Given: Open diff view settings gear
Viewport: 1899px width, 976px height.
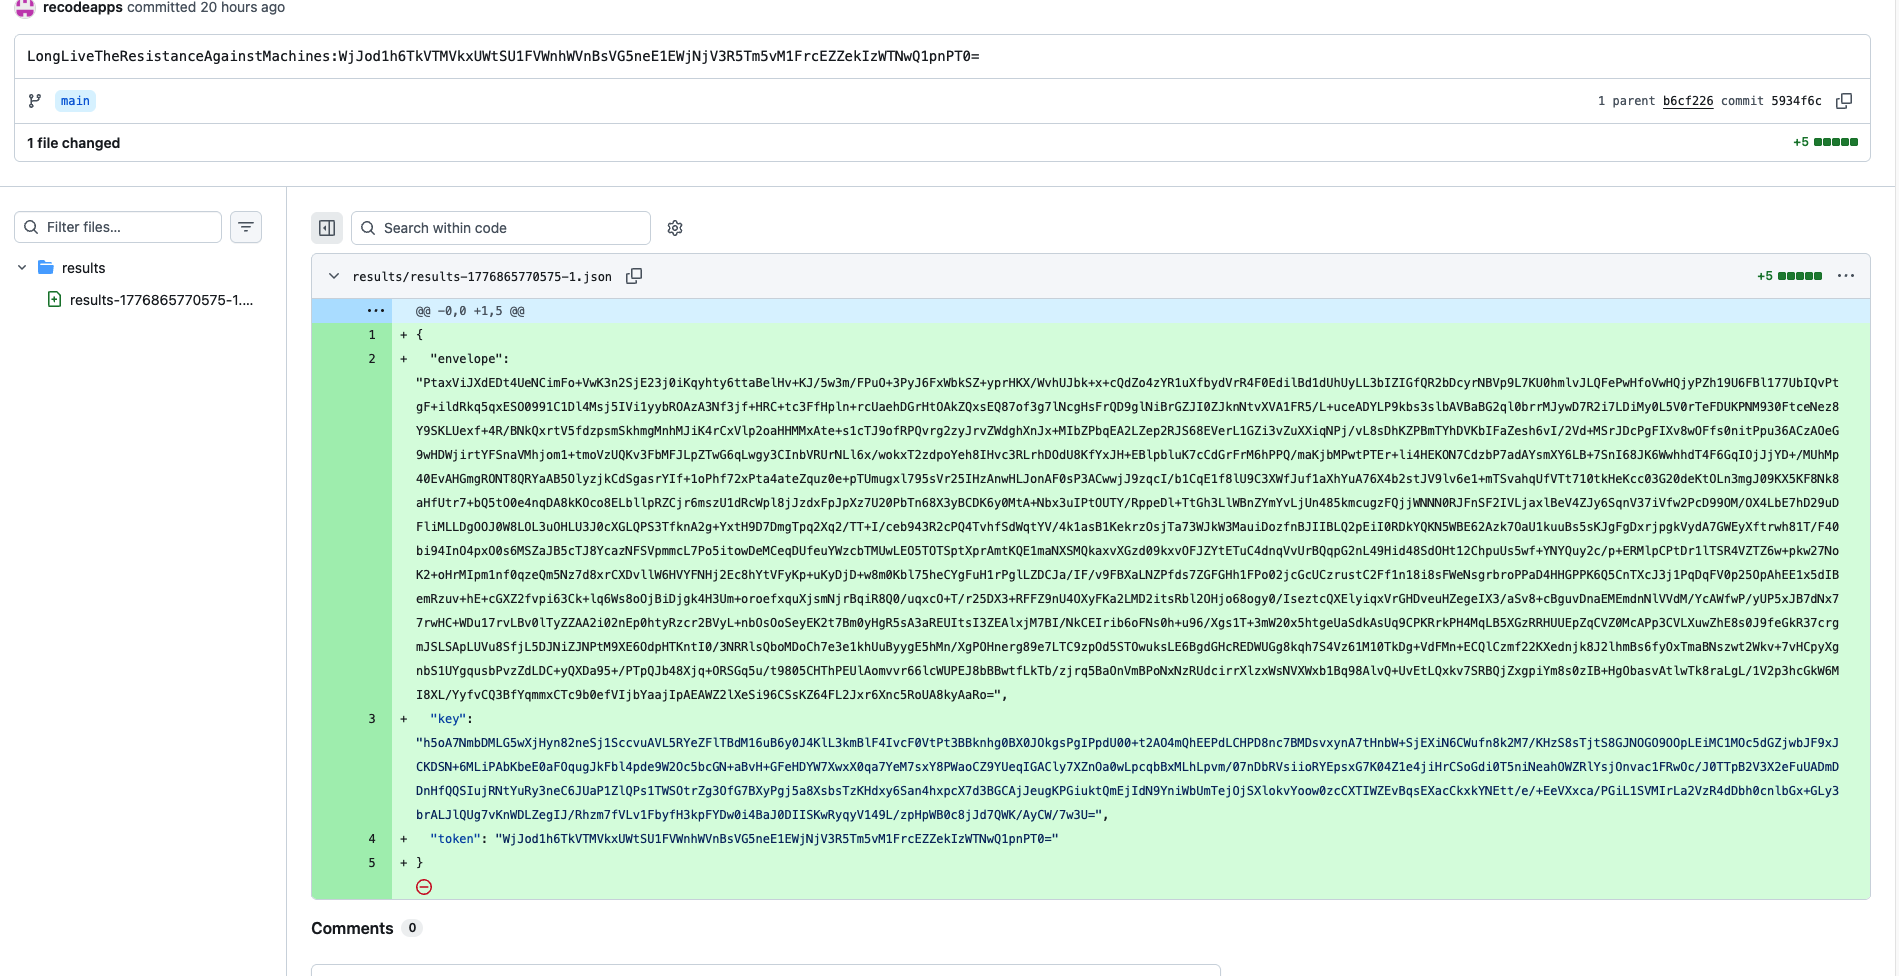Looking at the screenshot, I should 675,228.
